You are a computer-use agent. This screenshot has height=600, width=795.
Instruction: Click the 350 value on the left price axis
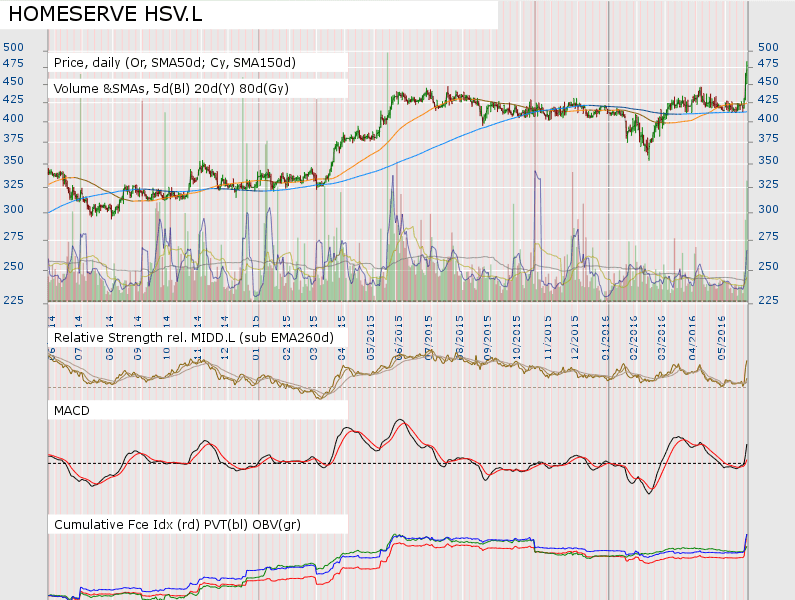(14, 160)
